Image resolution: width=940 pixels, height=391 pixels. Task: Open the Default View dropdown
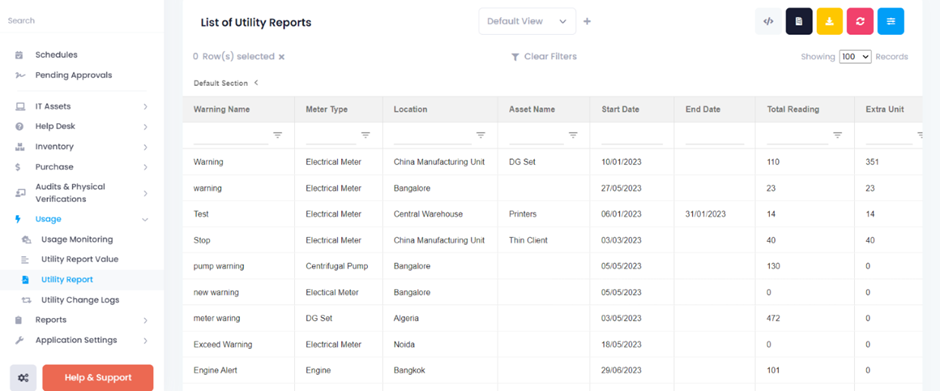click(x=527, y=21)
